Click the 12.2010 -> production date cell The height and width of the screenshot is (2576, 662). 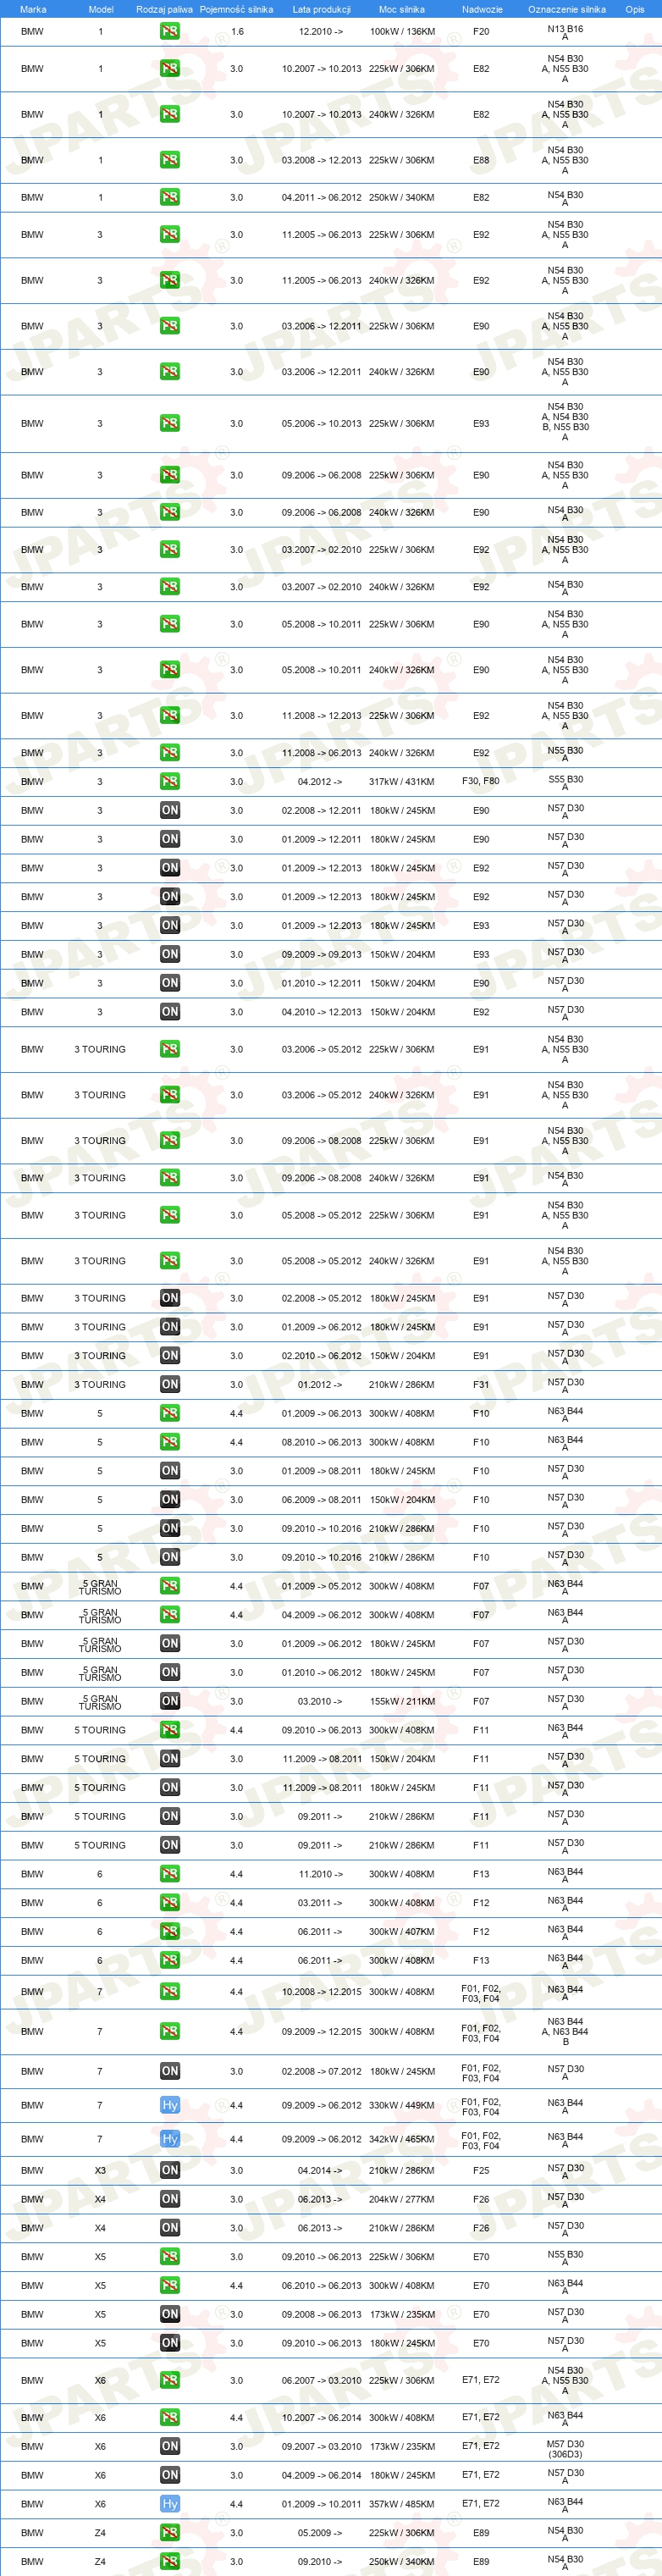(x=320, y=31)
